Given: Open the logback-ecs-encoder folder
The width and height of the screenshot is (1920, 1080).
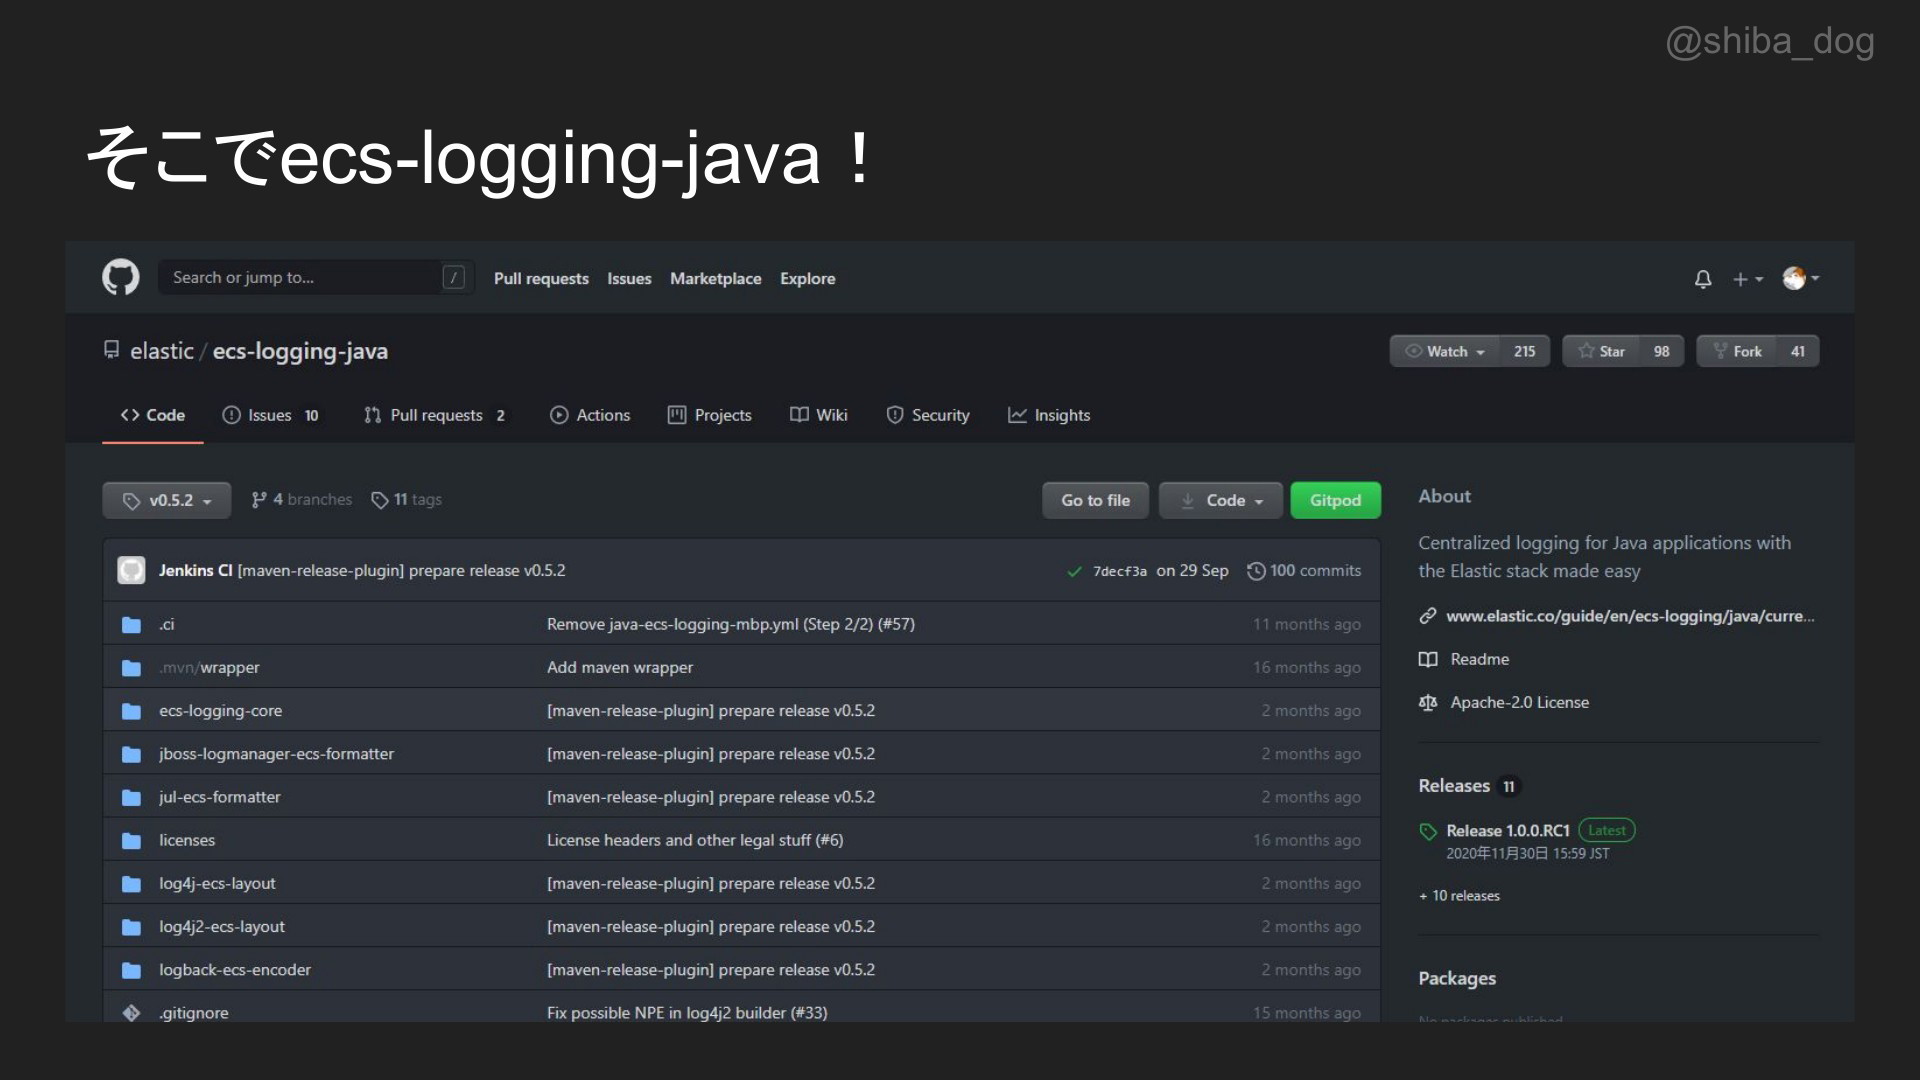Looking at the screenshot, I should pos(235,969).
